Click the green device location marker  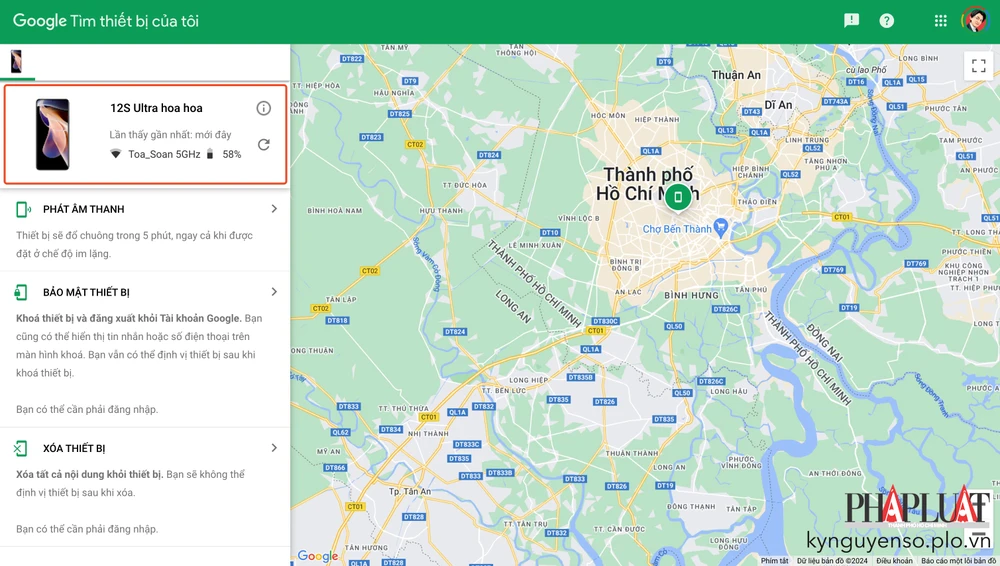[x=678, y=197]
